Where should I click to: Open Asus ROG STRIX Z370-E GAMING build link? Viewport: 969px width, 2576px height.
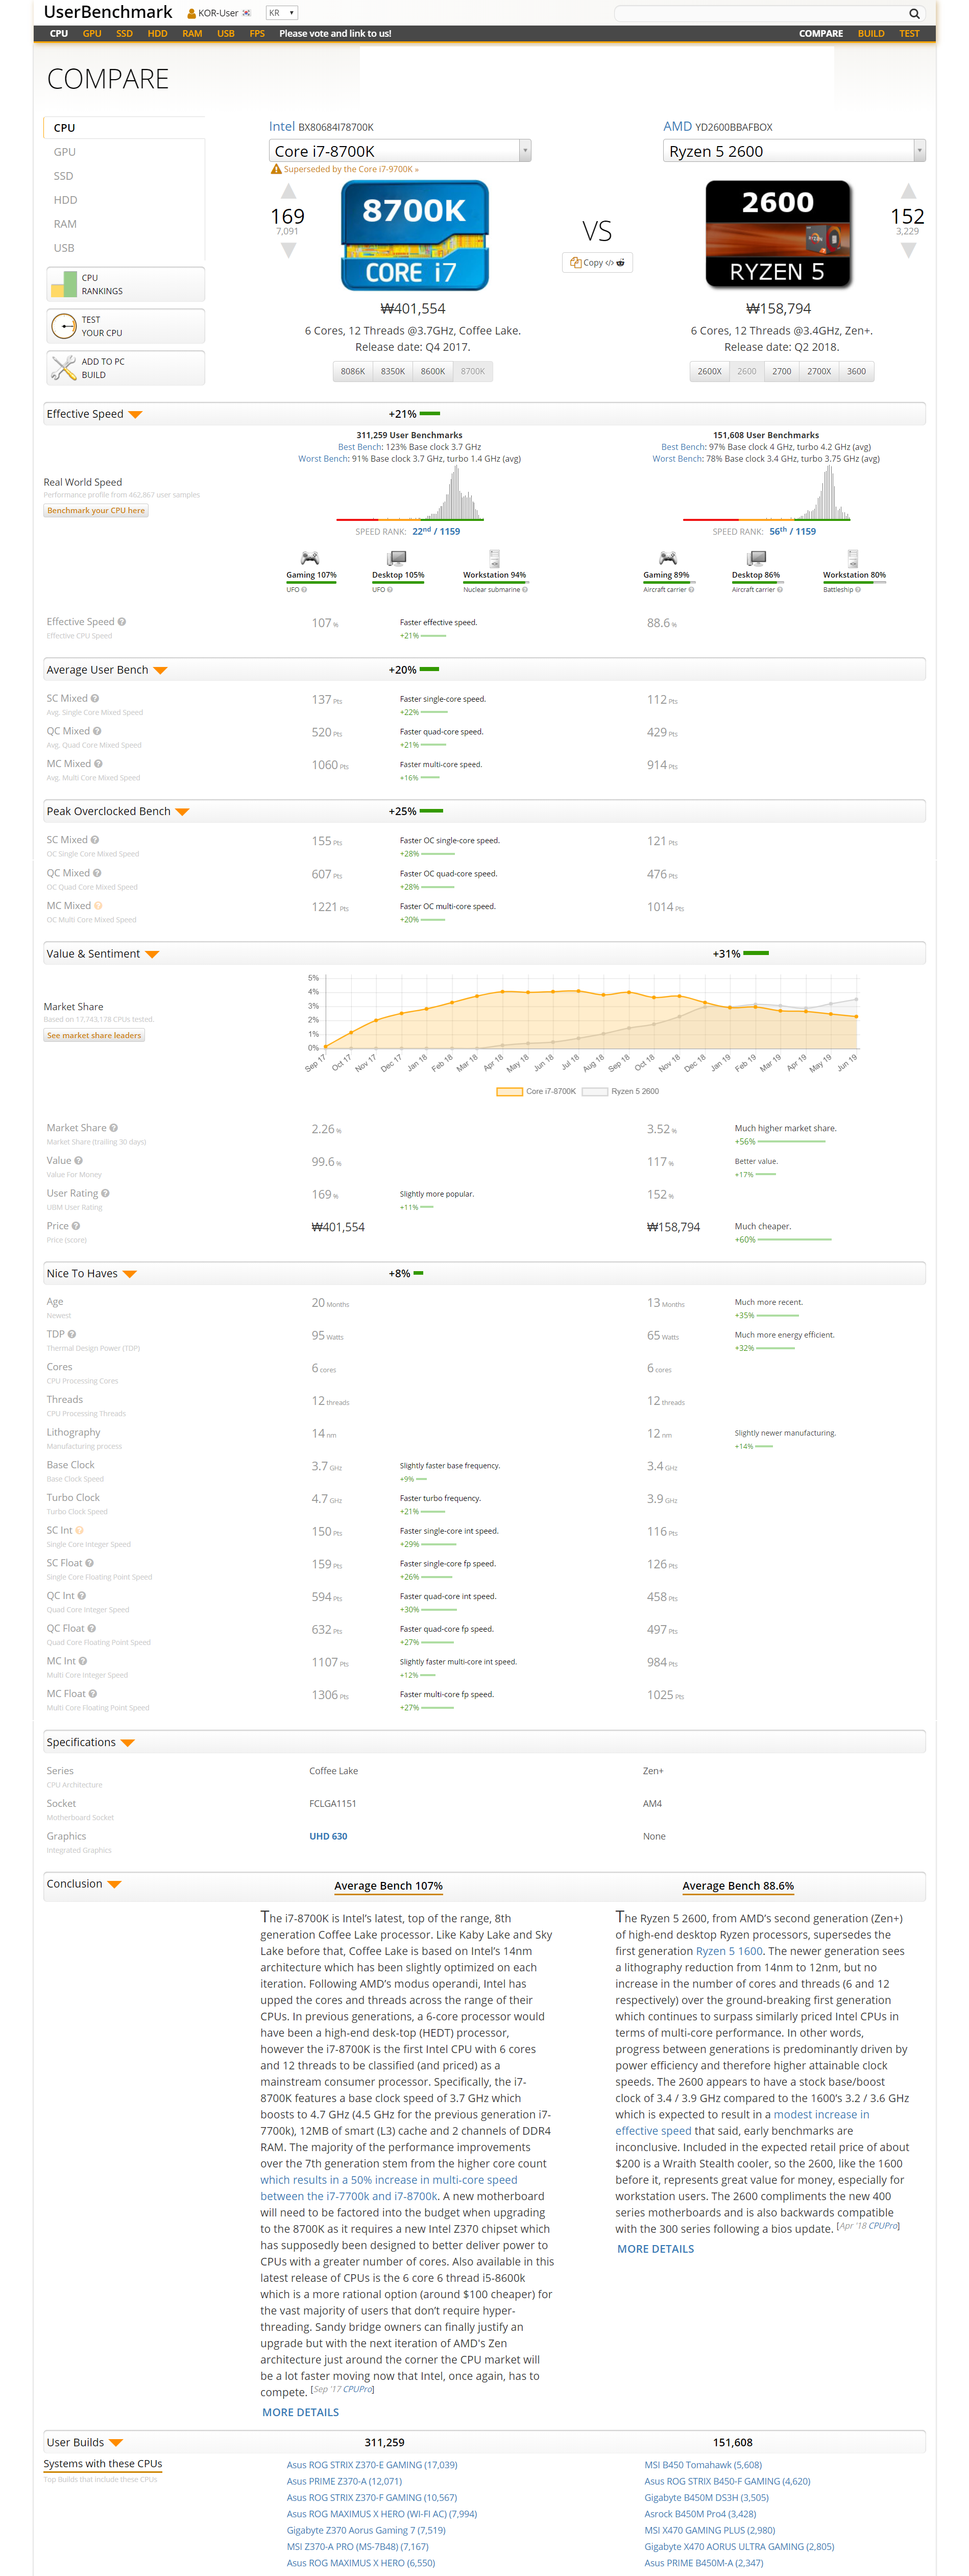click(372, 2465)
